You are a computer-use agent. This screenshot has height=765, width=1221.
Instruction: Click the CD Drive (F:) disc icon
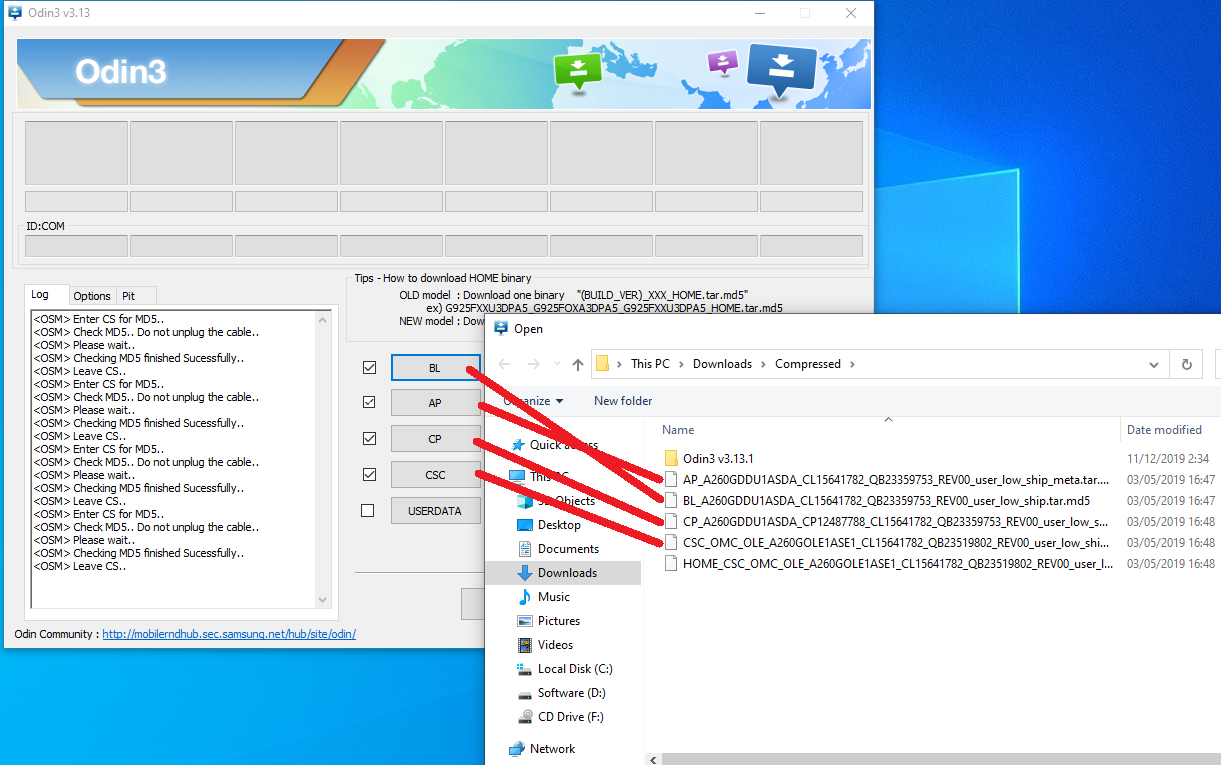click(x=525, y=717)
